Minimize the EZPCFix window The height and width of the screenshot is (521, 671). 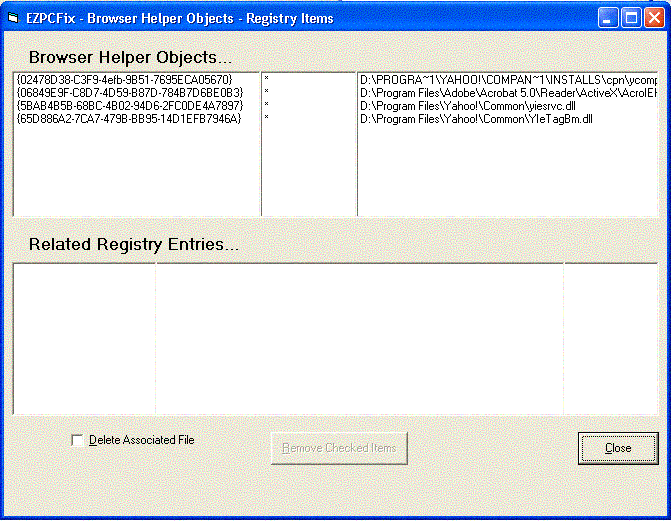(608, 18)
